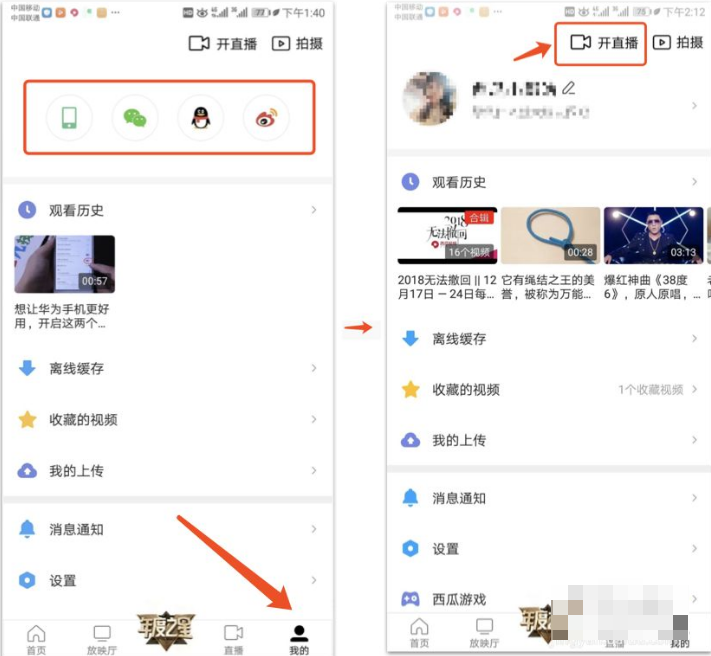Click the pencil edit icon beside the username

point(569,88)
